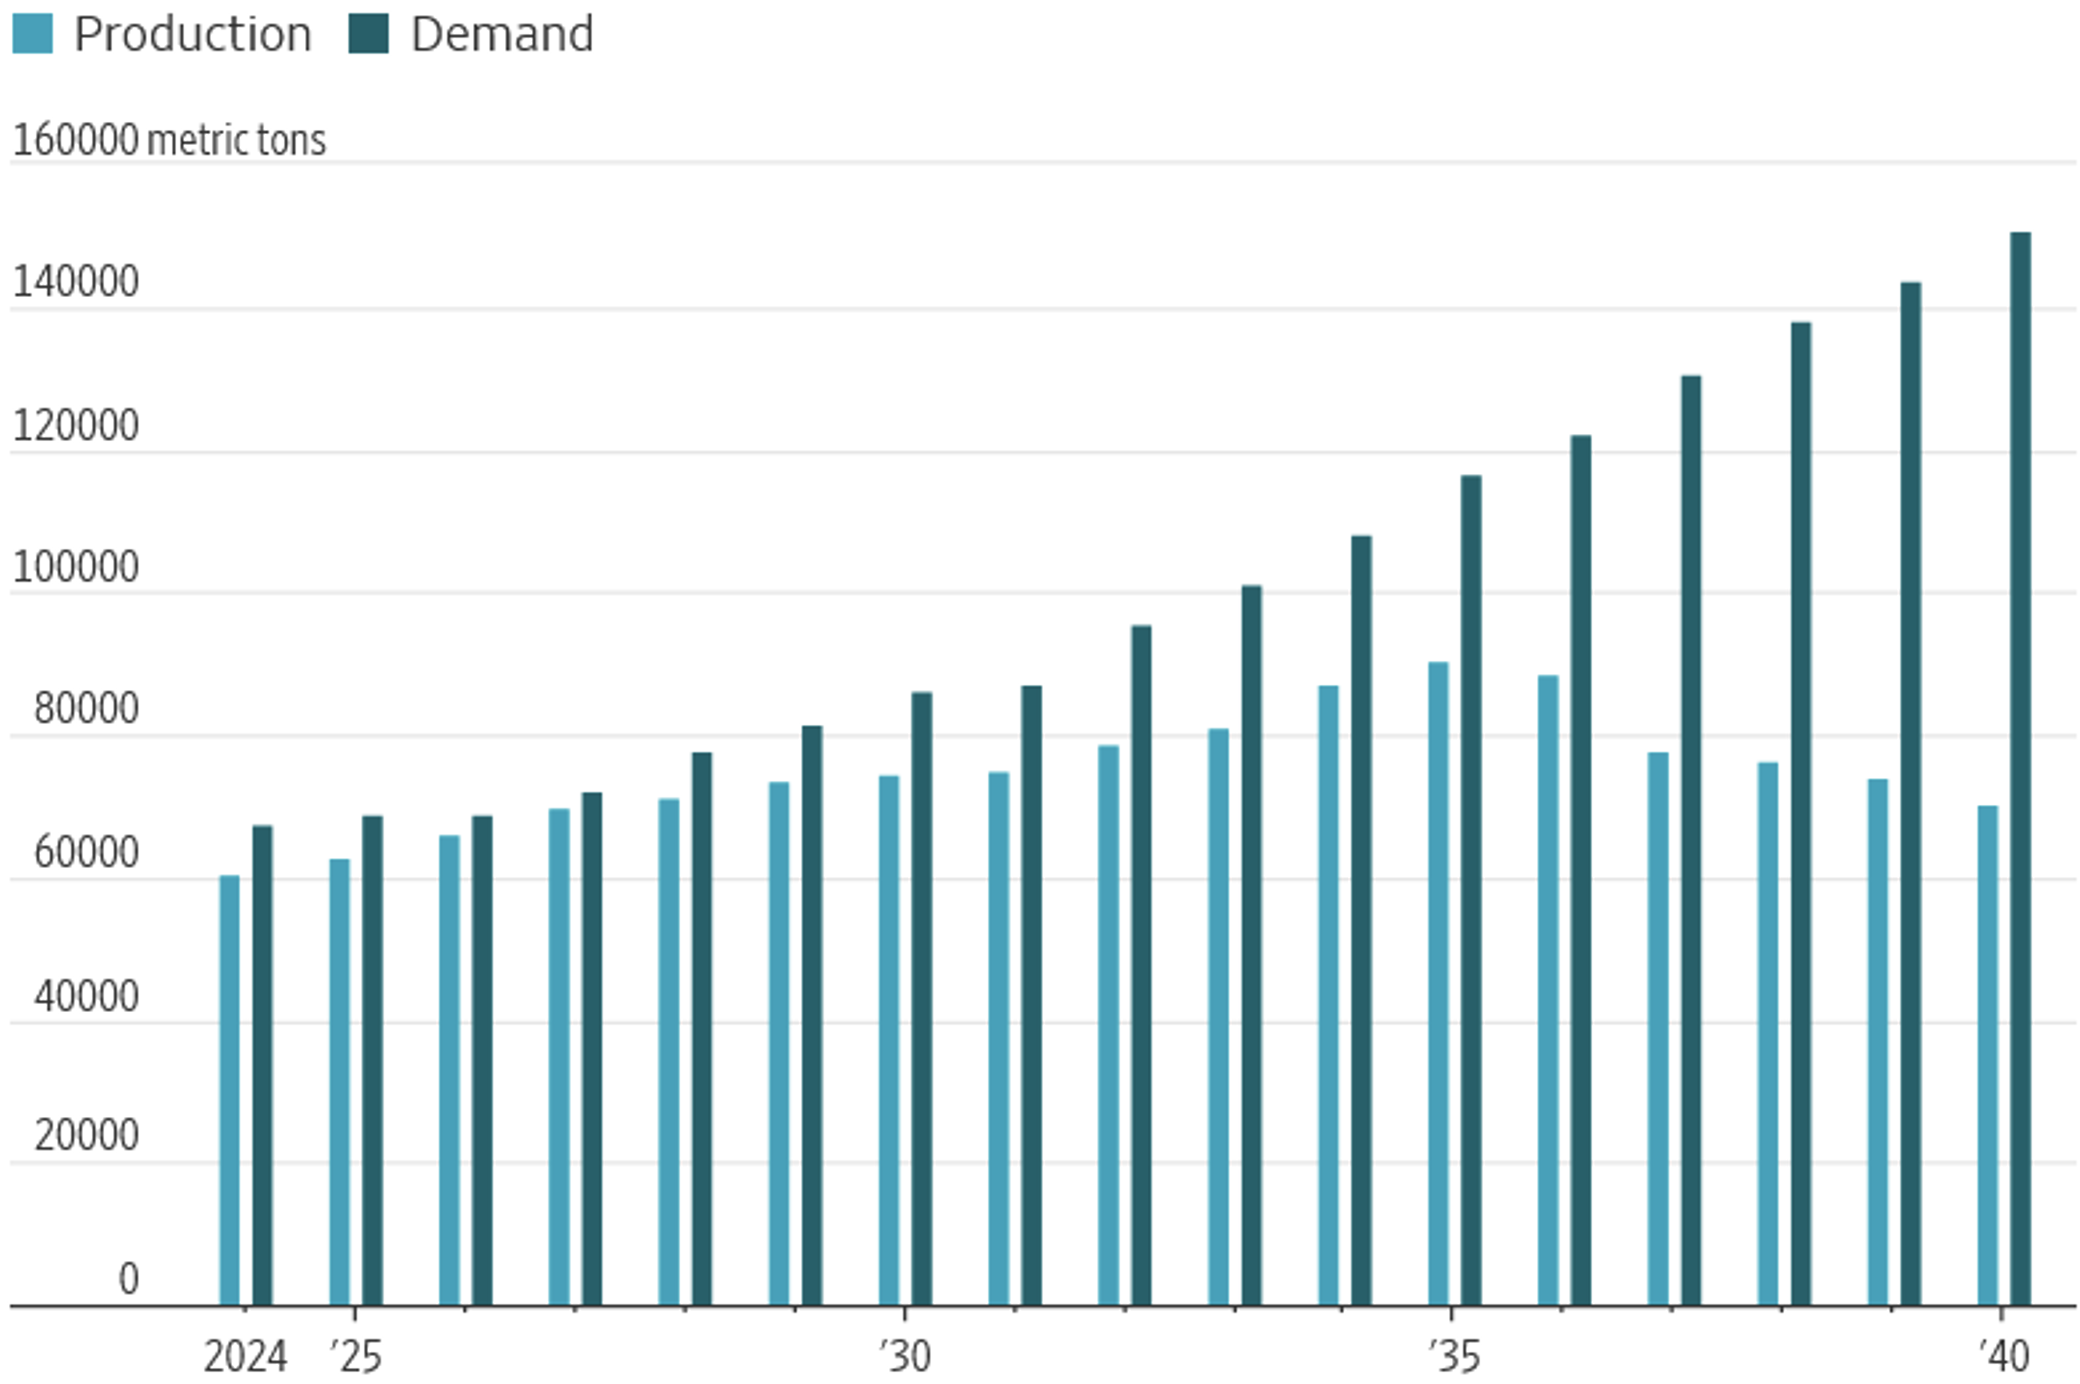Click the Demand legend color swatch

368,33
